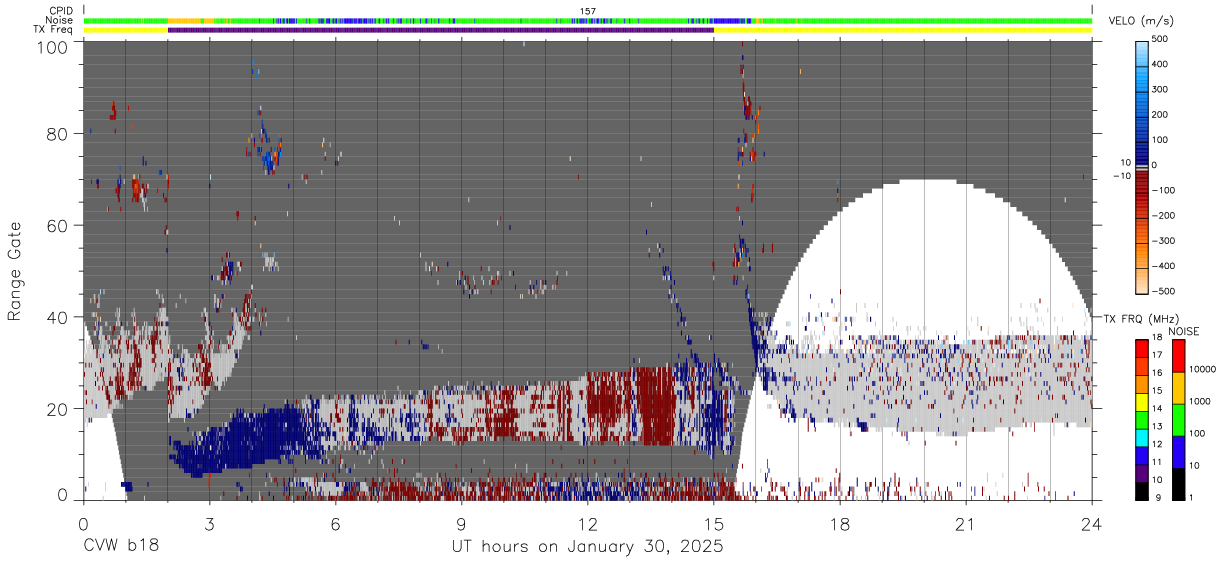Click the purple segment of TX Freq strip
Image resolution: width=1228 pixels, height=567 pixels.
[x=440, y=30]
